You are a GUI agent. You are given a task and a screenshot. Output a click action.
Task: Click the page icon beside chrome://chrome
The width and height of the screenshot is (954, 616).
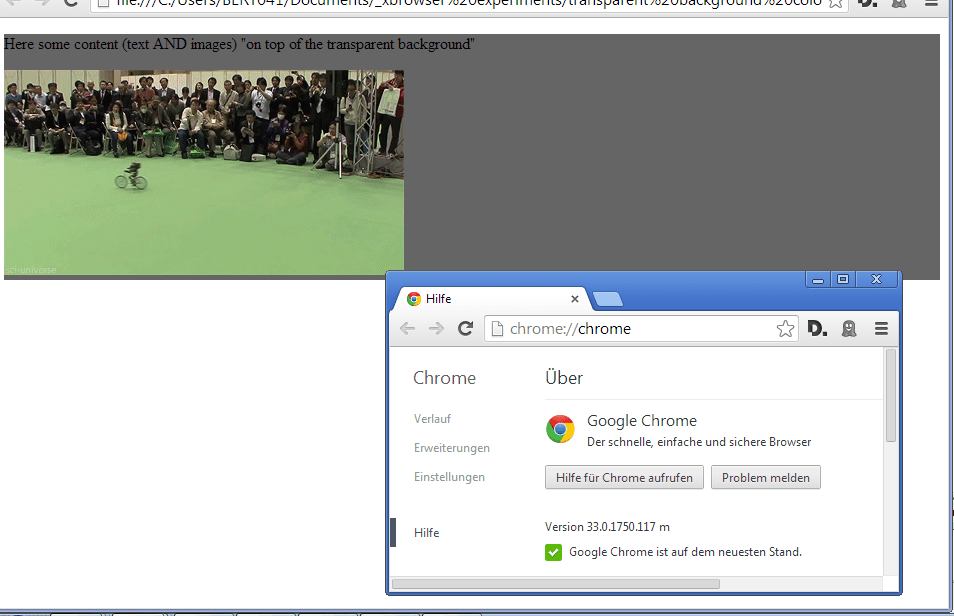[497, 329]
